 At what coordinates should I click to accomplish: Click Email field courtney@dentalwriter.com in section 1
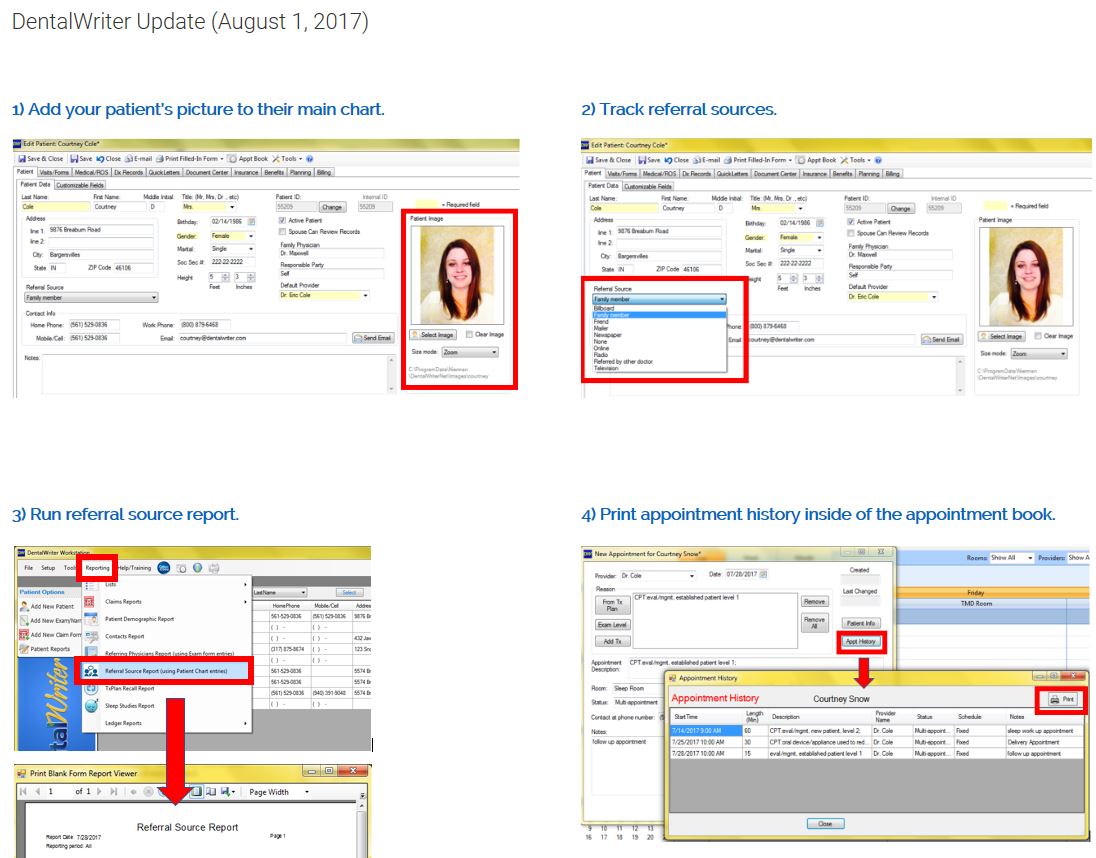tap(262, 337)
